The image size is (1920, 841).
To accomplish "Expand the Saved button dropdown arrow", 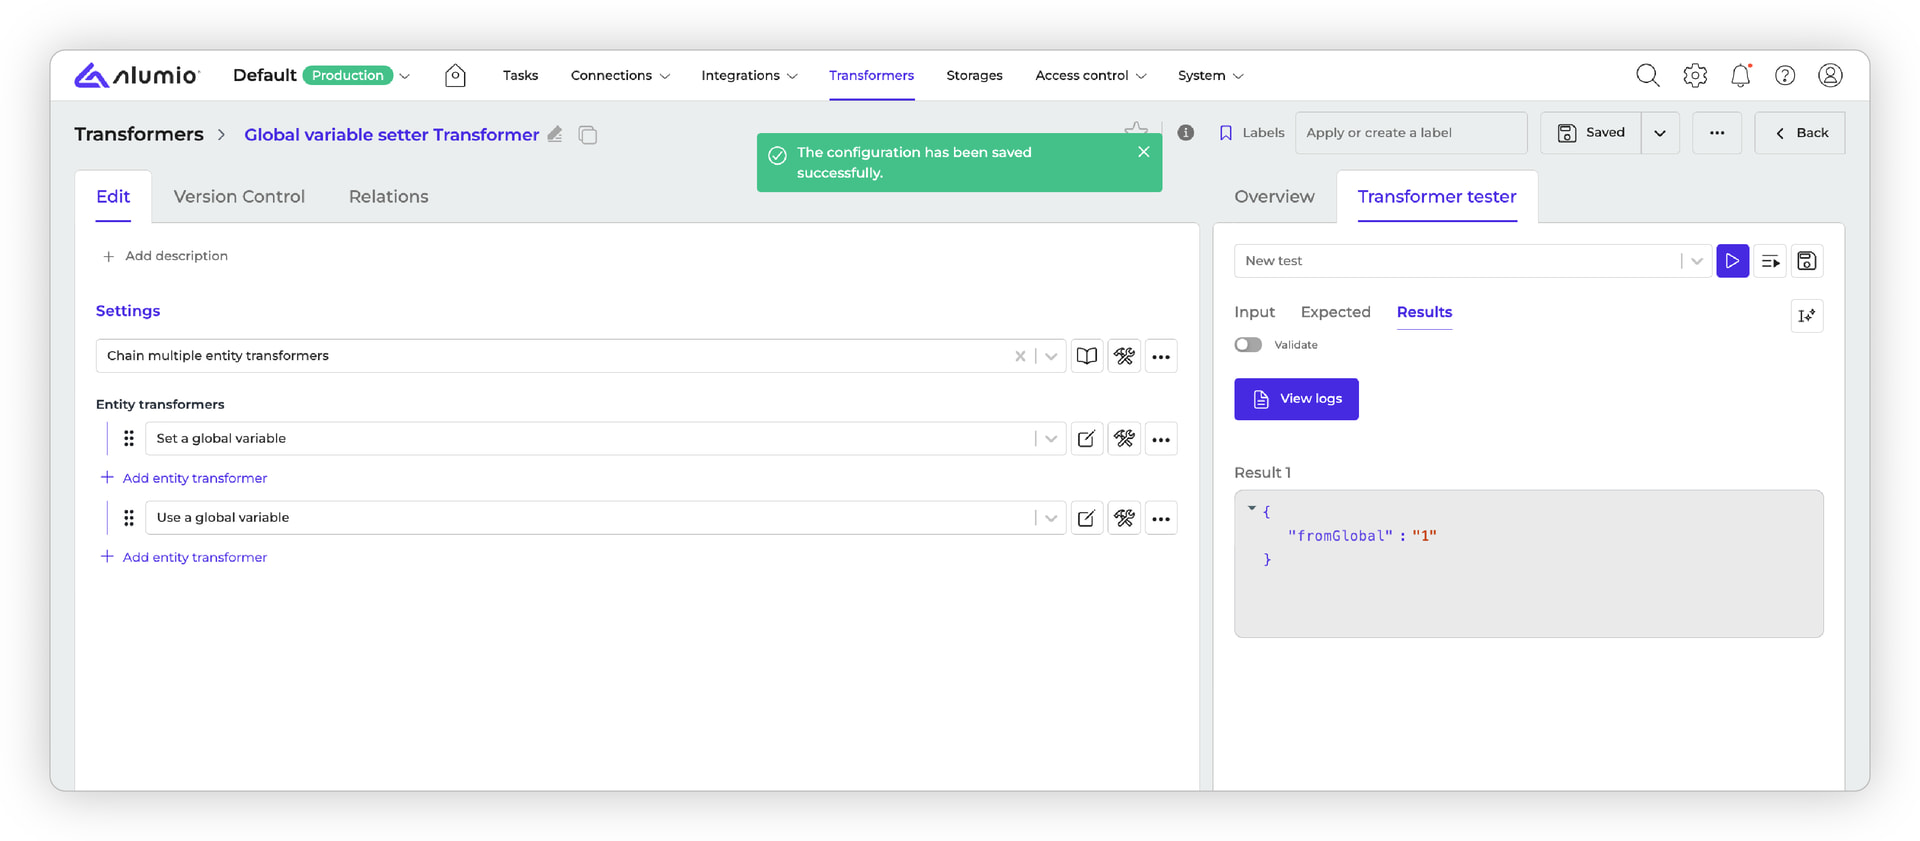I will point(1660,133).
